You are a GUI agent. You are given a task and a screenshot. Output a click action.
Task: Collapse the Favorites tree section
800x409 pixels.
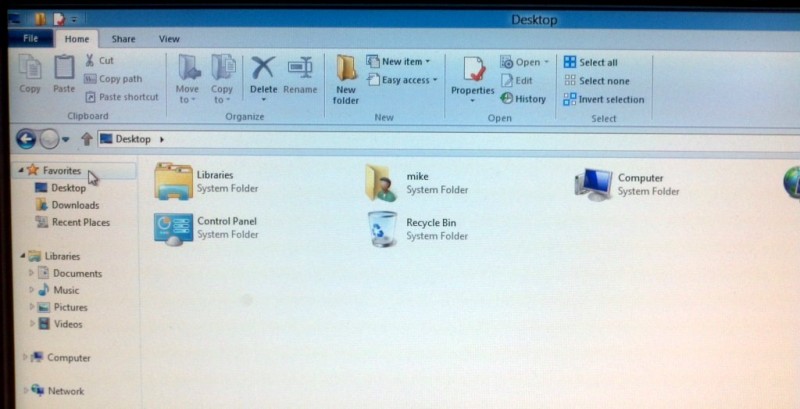pos(22,171)
